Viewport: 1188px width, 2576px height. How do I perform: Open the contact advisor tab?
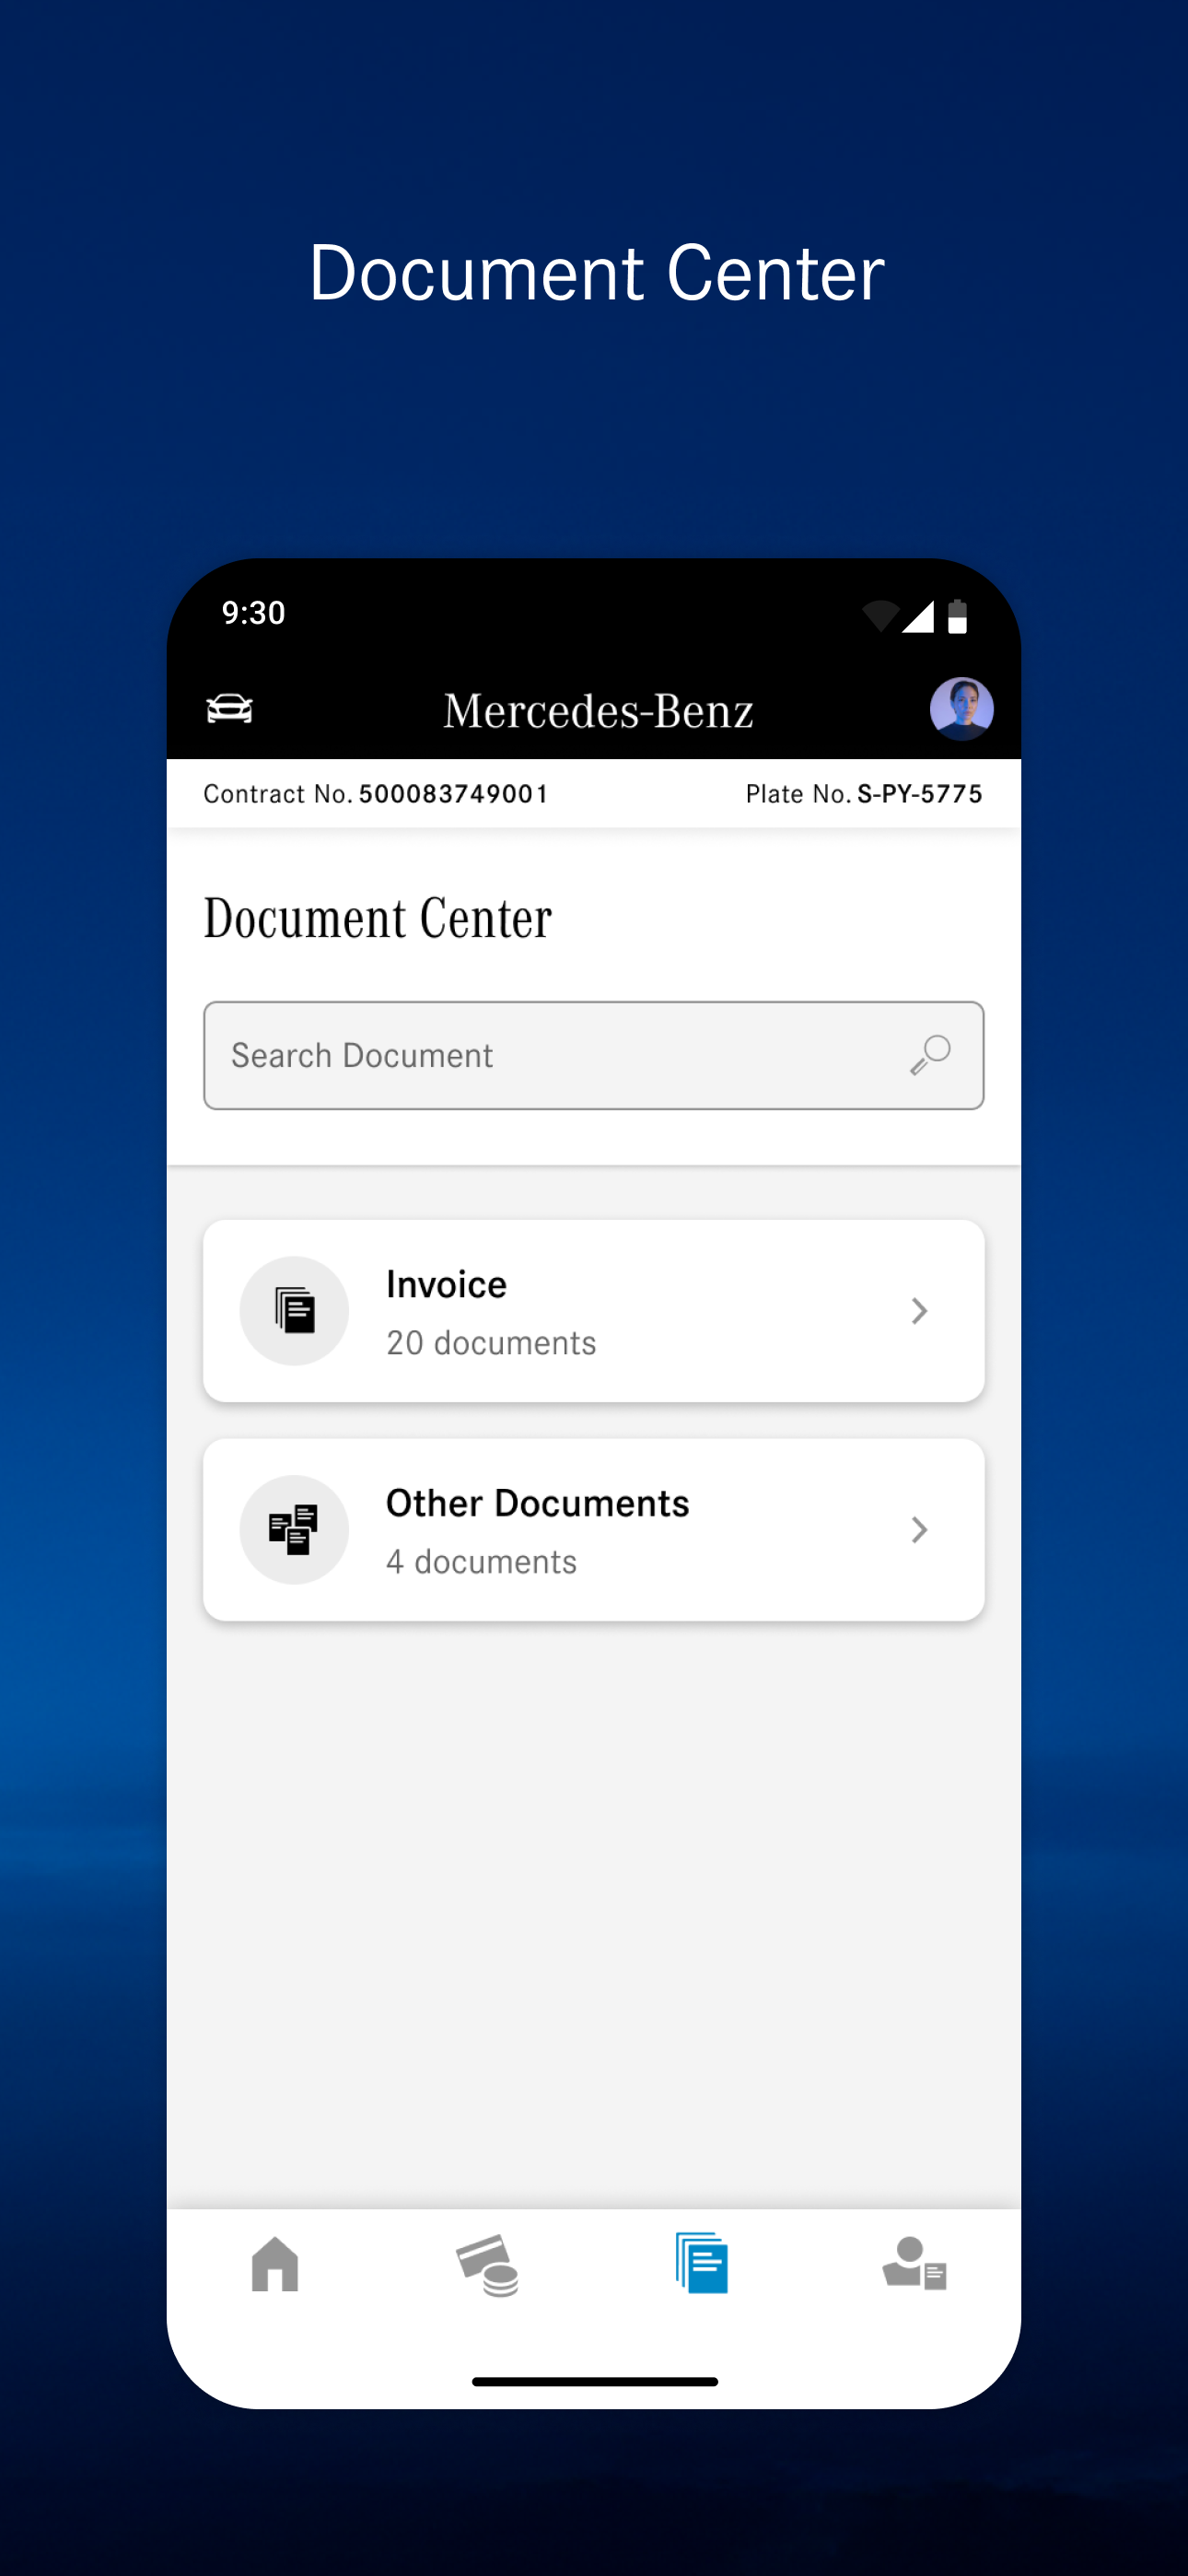914,2263
